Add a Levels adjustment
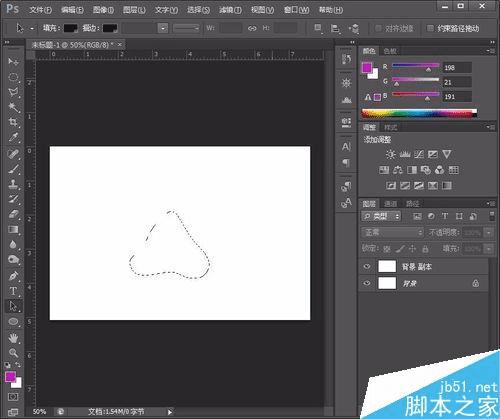This screenshot has width=500, height=419. tap(405, 154)
